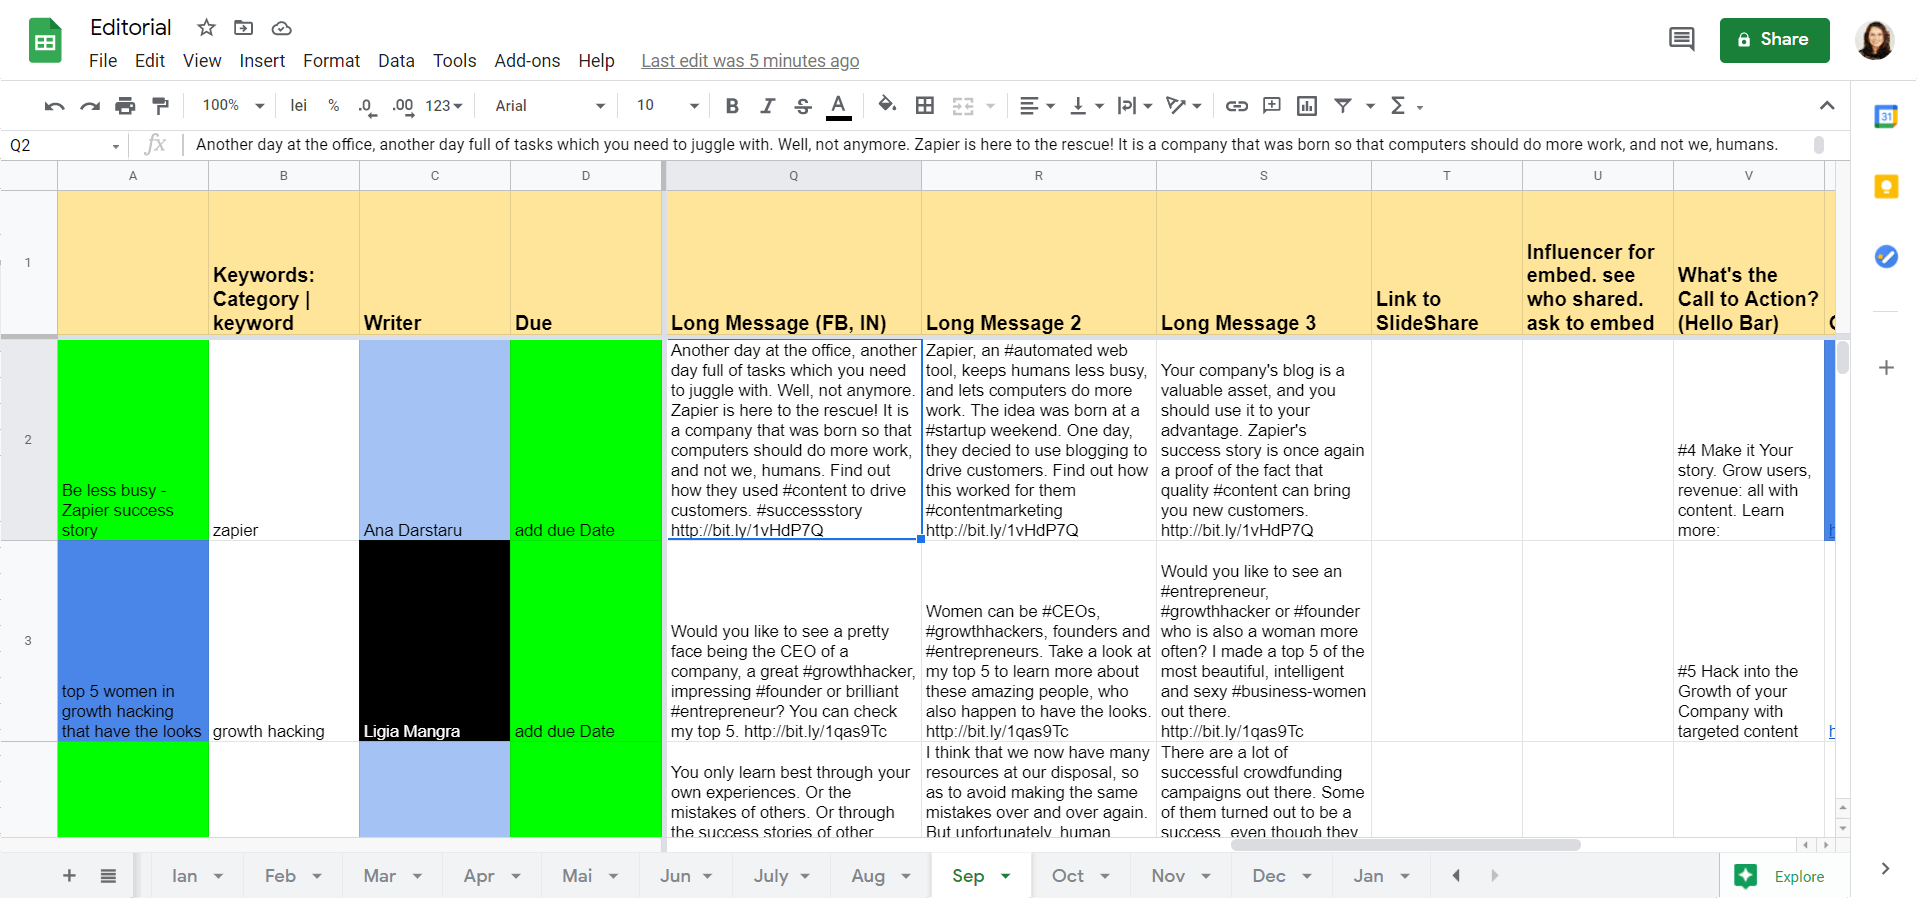Viewport: 1917px width, 898px height.
Task: Click the Undo icon
Action: (55, 106)
